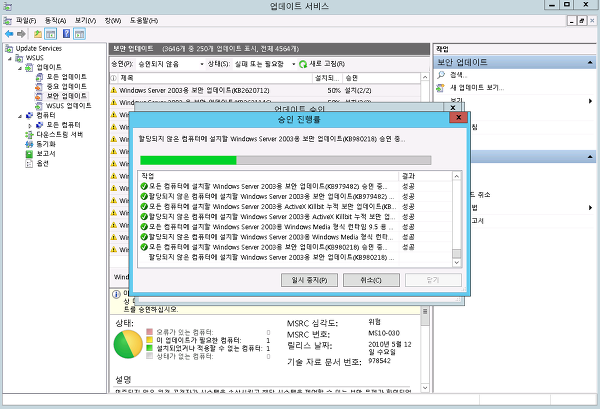
Task: Click the Up one level folder icon
Action: tap(38, 34)
